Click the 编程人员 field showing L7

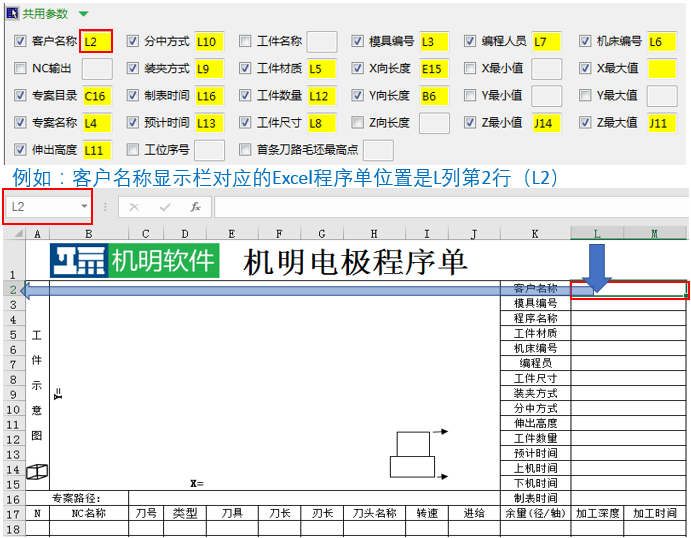coord(546,41)
